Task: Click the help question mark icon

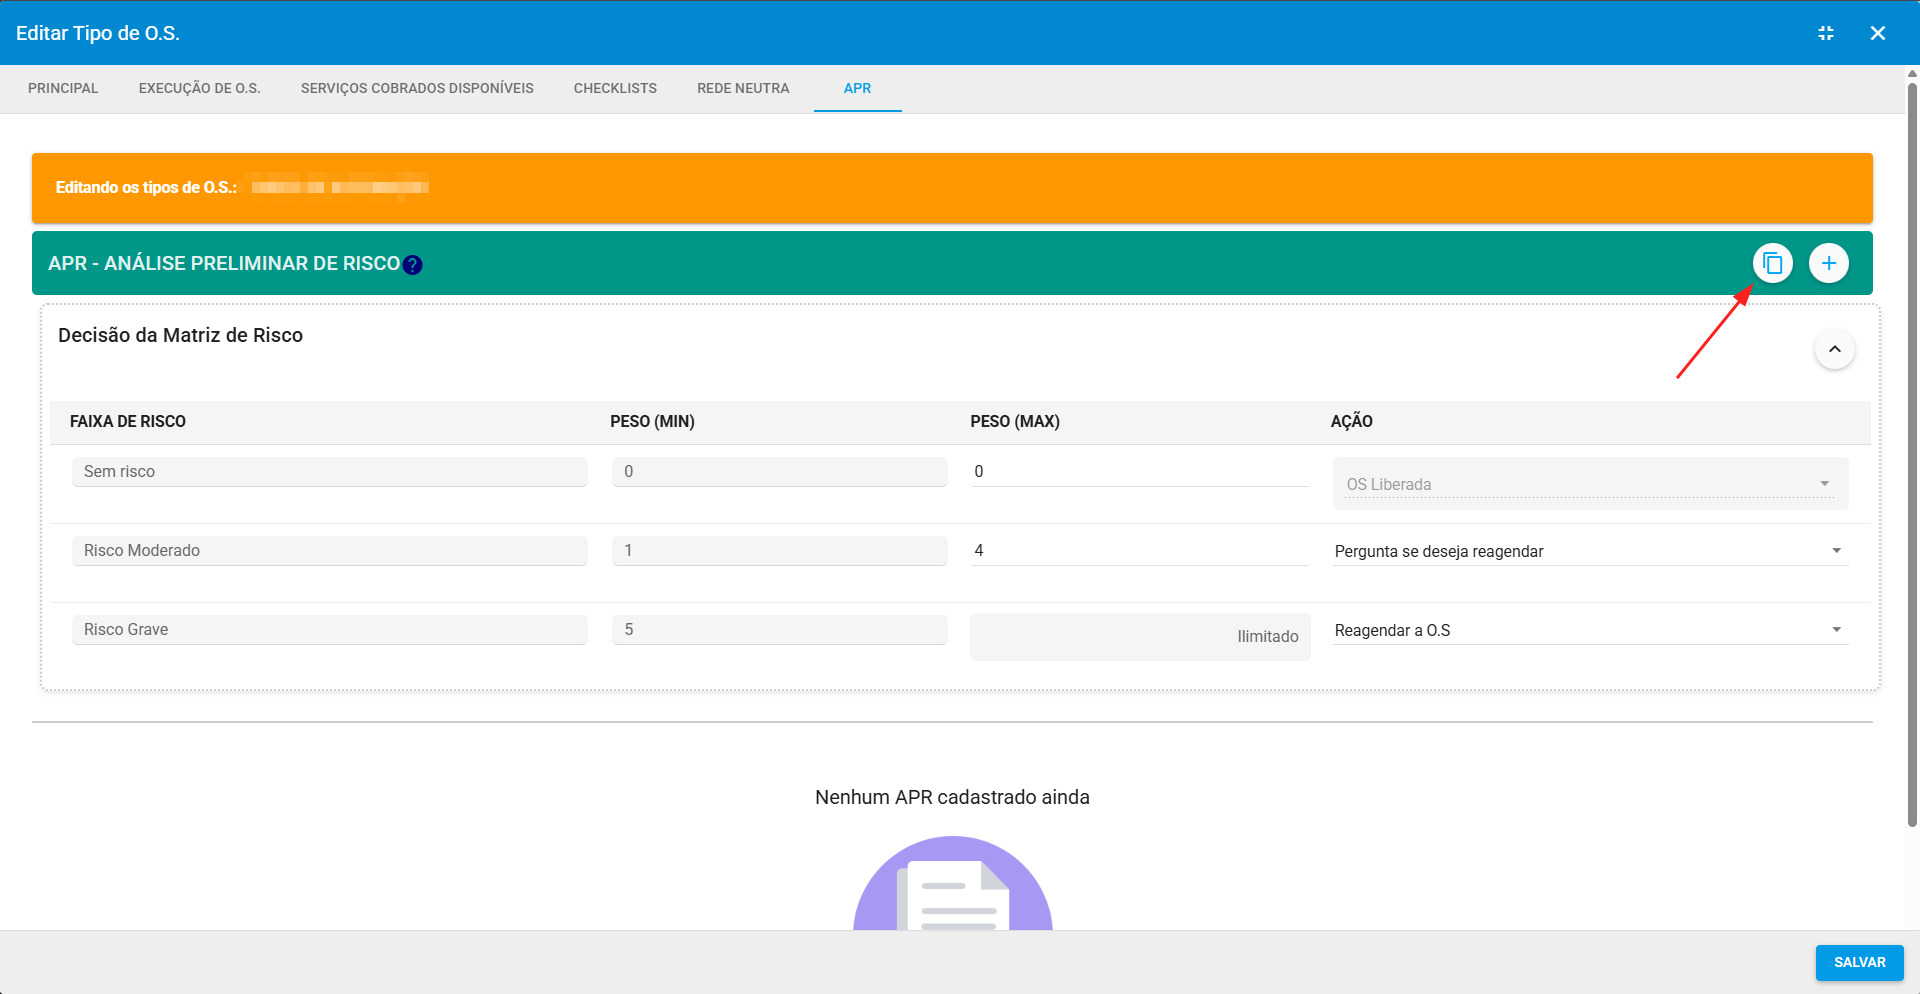Action: [x=412, y=265]
